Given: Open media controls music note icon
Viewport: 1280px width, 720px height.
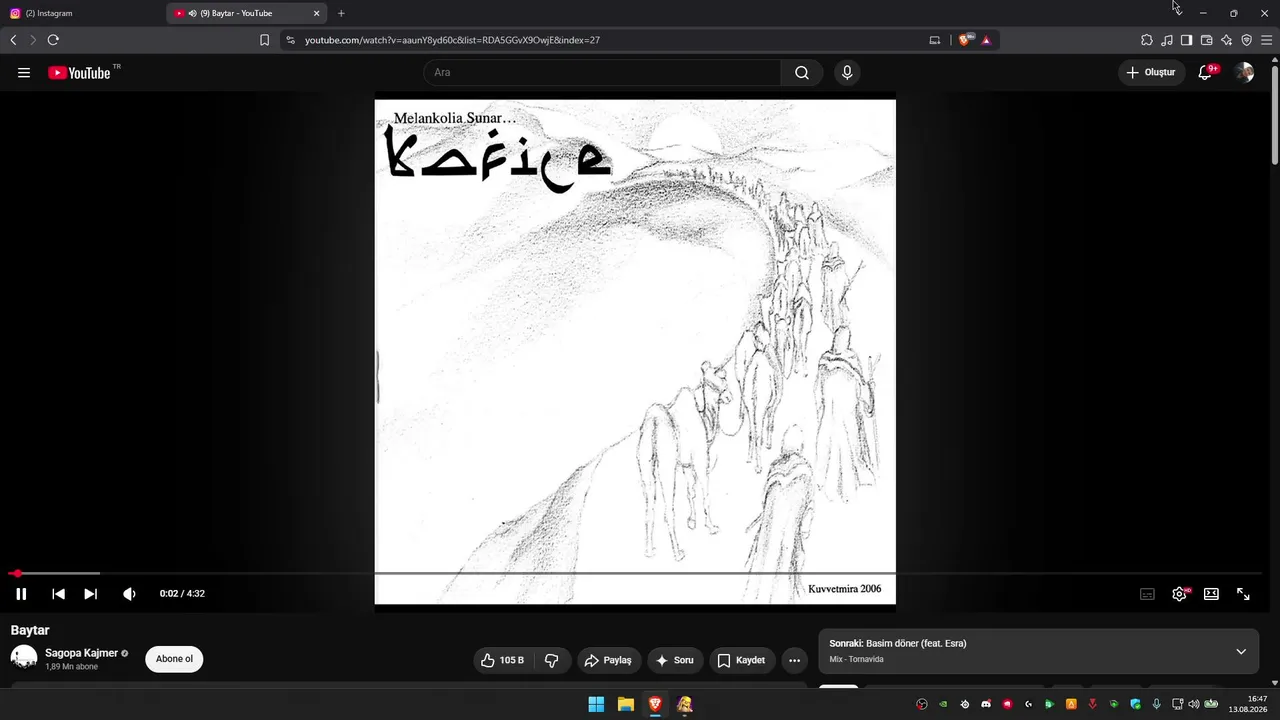Looking at the screenshot, I should [1167, 40].
